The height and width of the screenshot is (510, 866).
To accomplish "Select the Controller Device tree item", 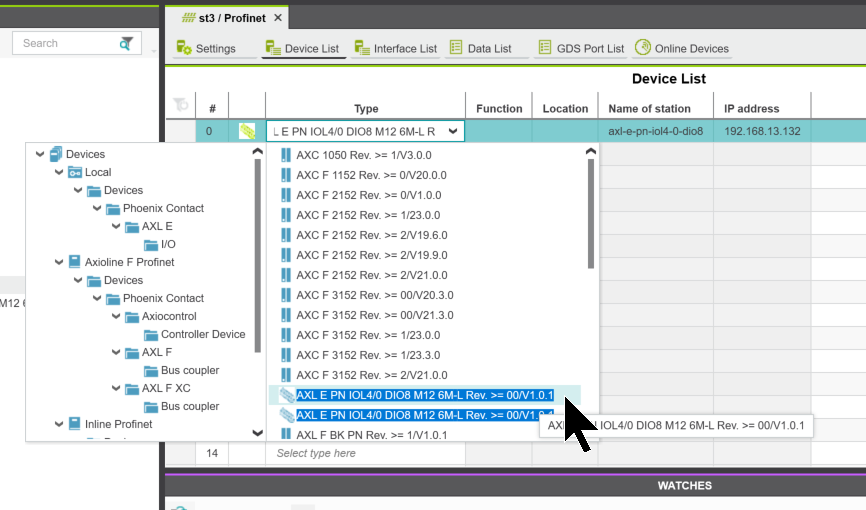I will [203, 334].
